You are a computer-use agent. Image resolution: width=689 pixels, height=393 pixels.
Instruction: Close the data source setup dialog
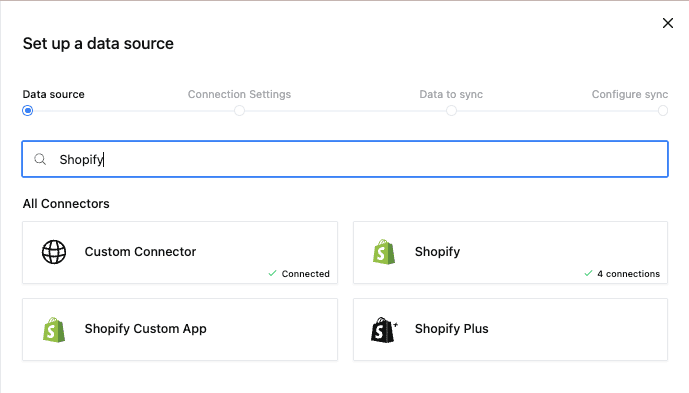tap(667, 23)
